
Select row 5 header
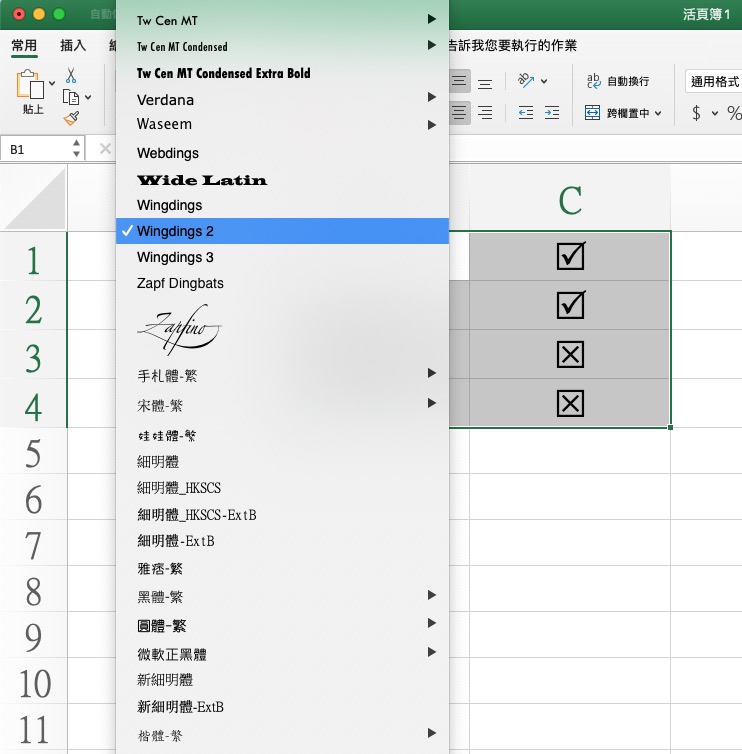pyautogui.click(x=33, y=453)
